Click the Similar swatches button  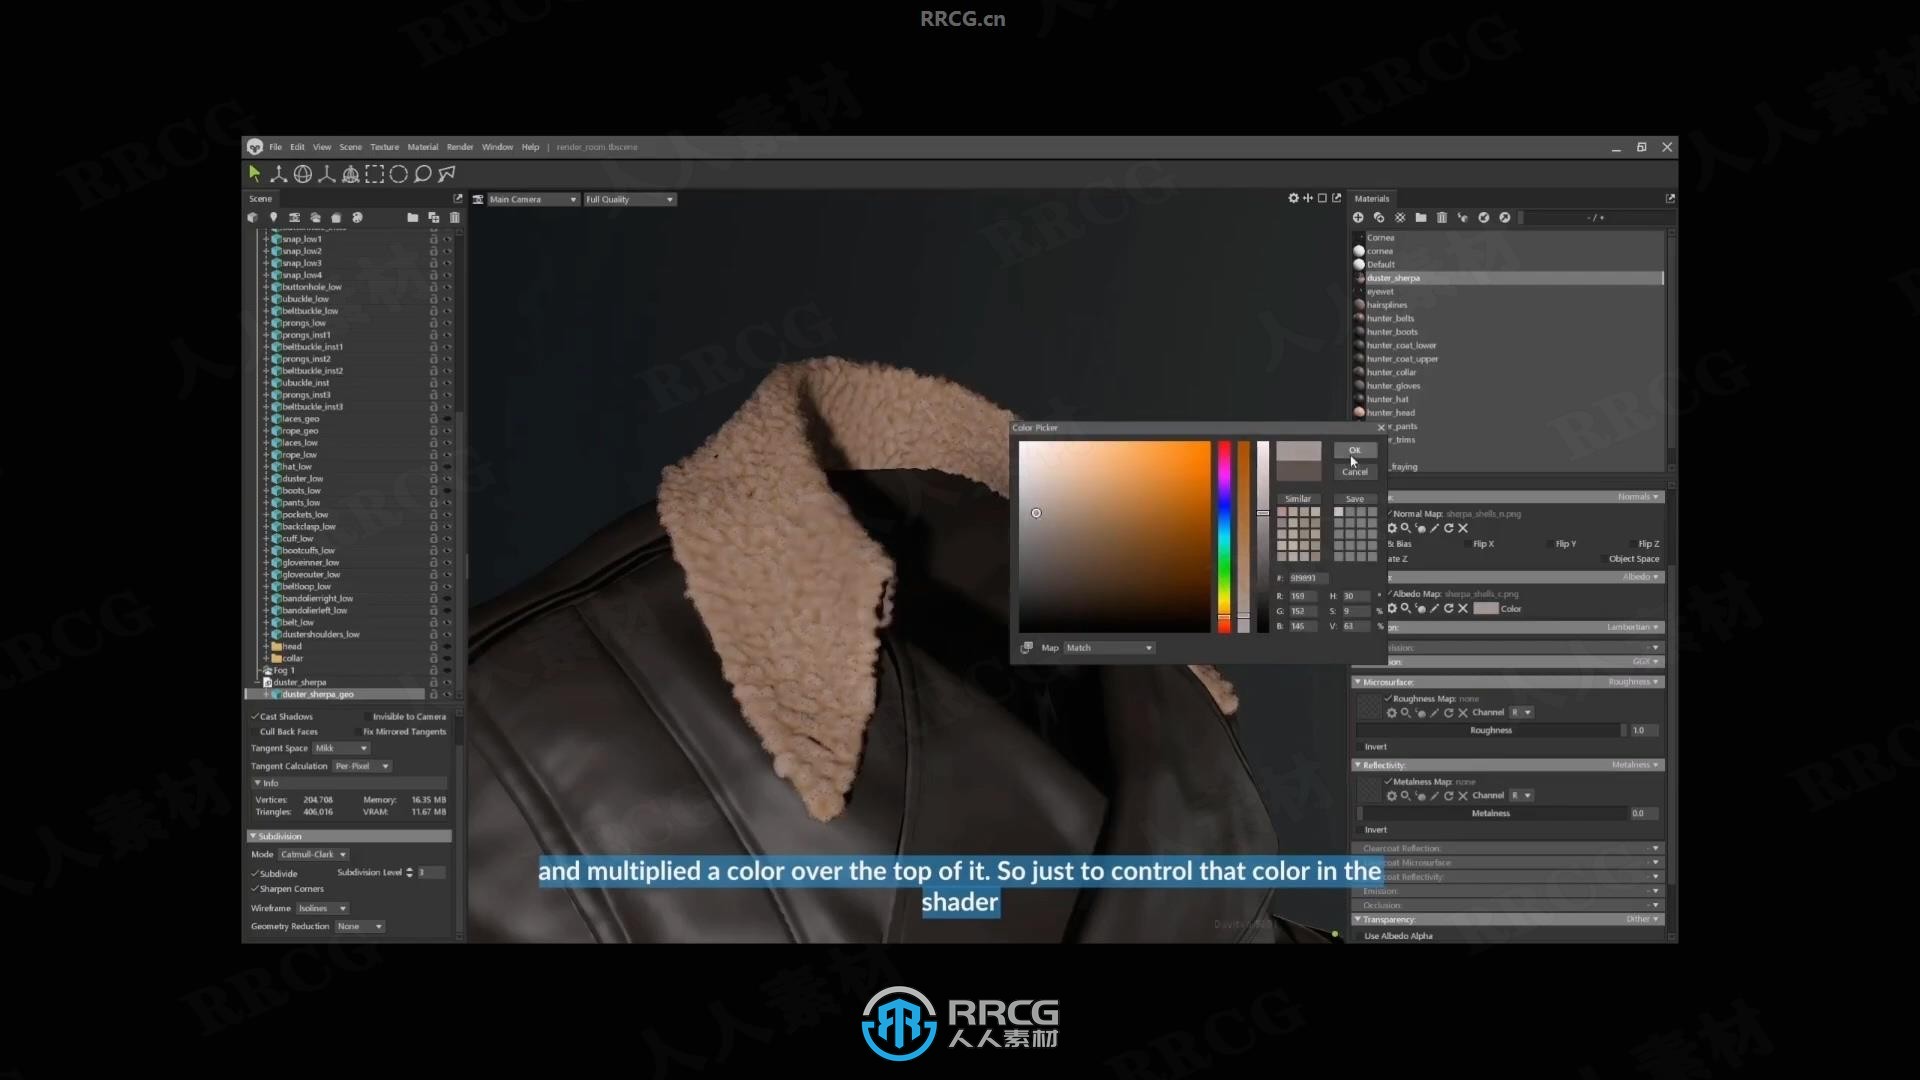tap(1298, 499)
